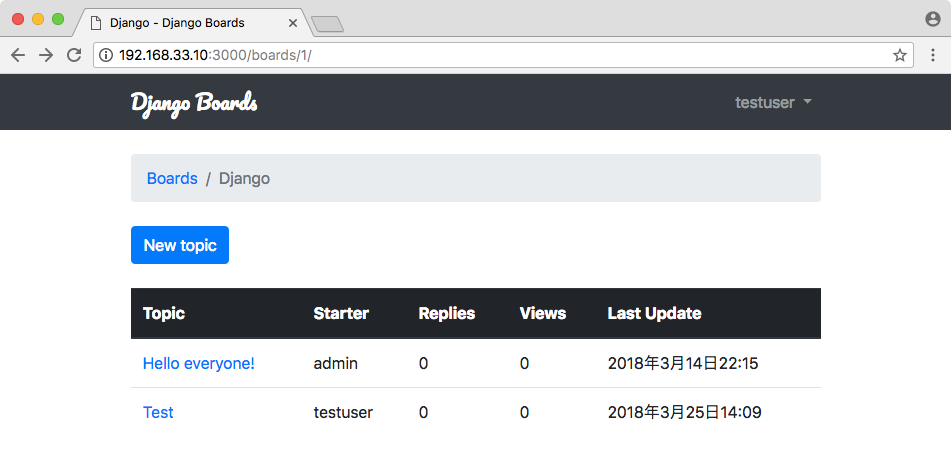951x470 pixels.
Task: Click the browser forward arrow
Action: tap(46, 55)
